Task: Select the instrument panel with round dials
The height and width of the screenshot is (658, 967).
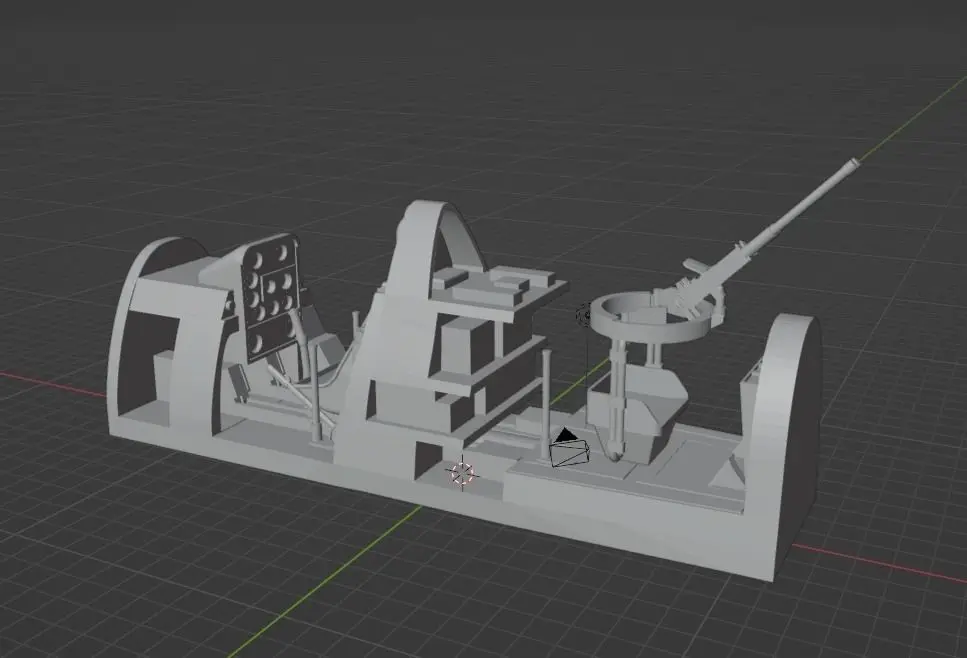Action: 271,297
